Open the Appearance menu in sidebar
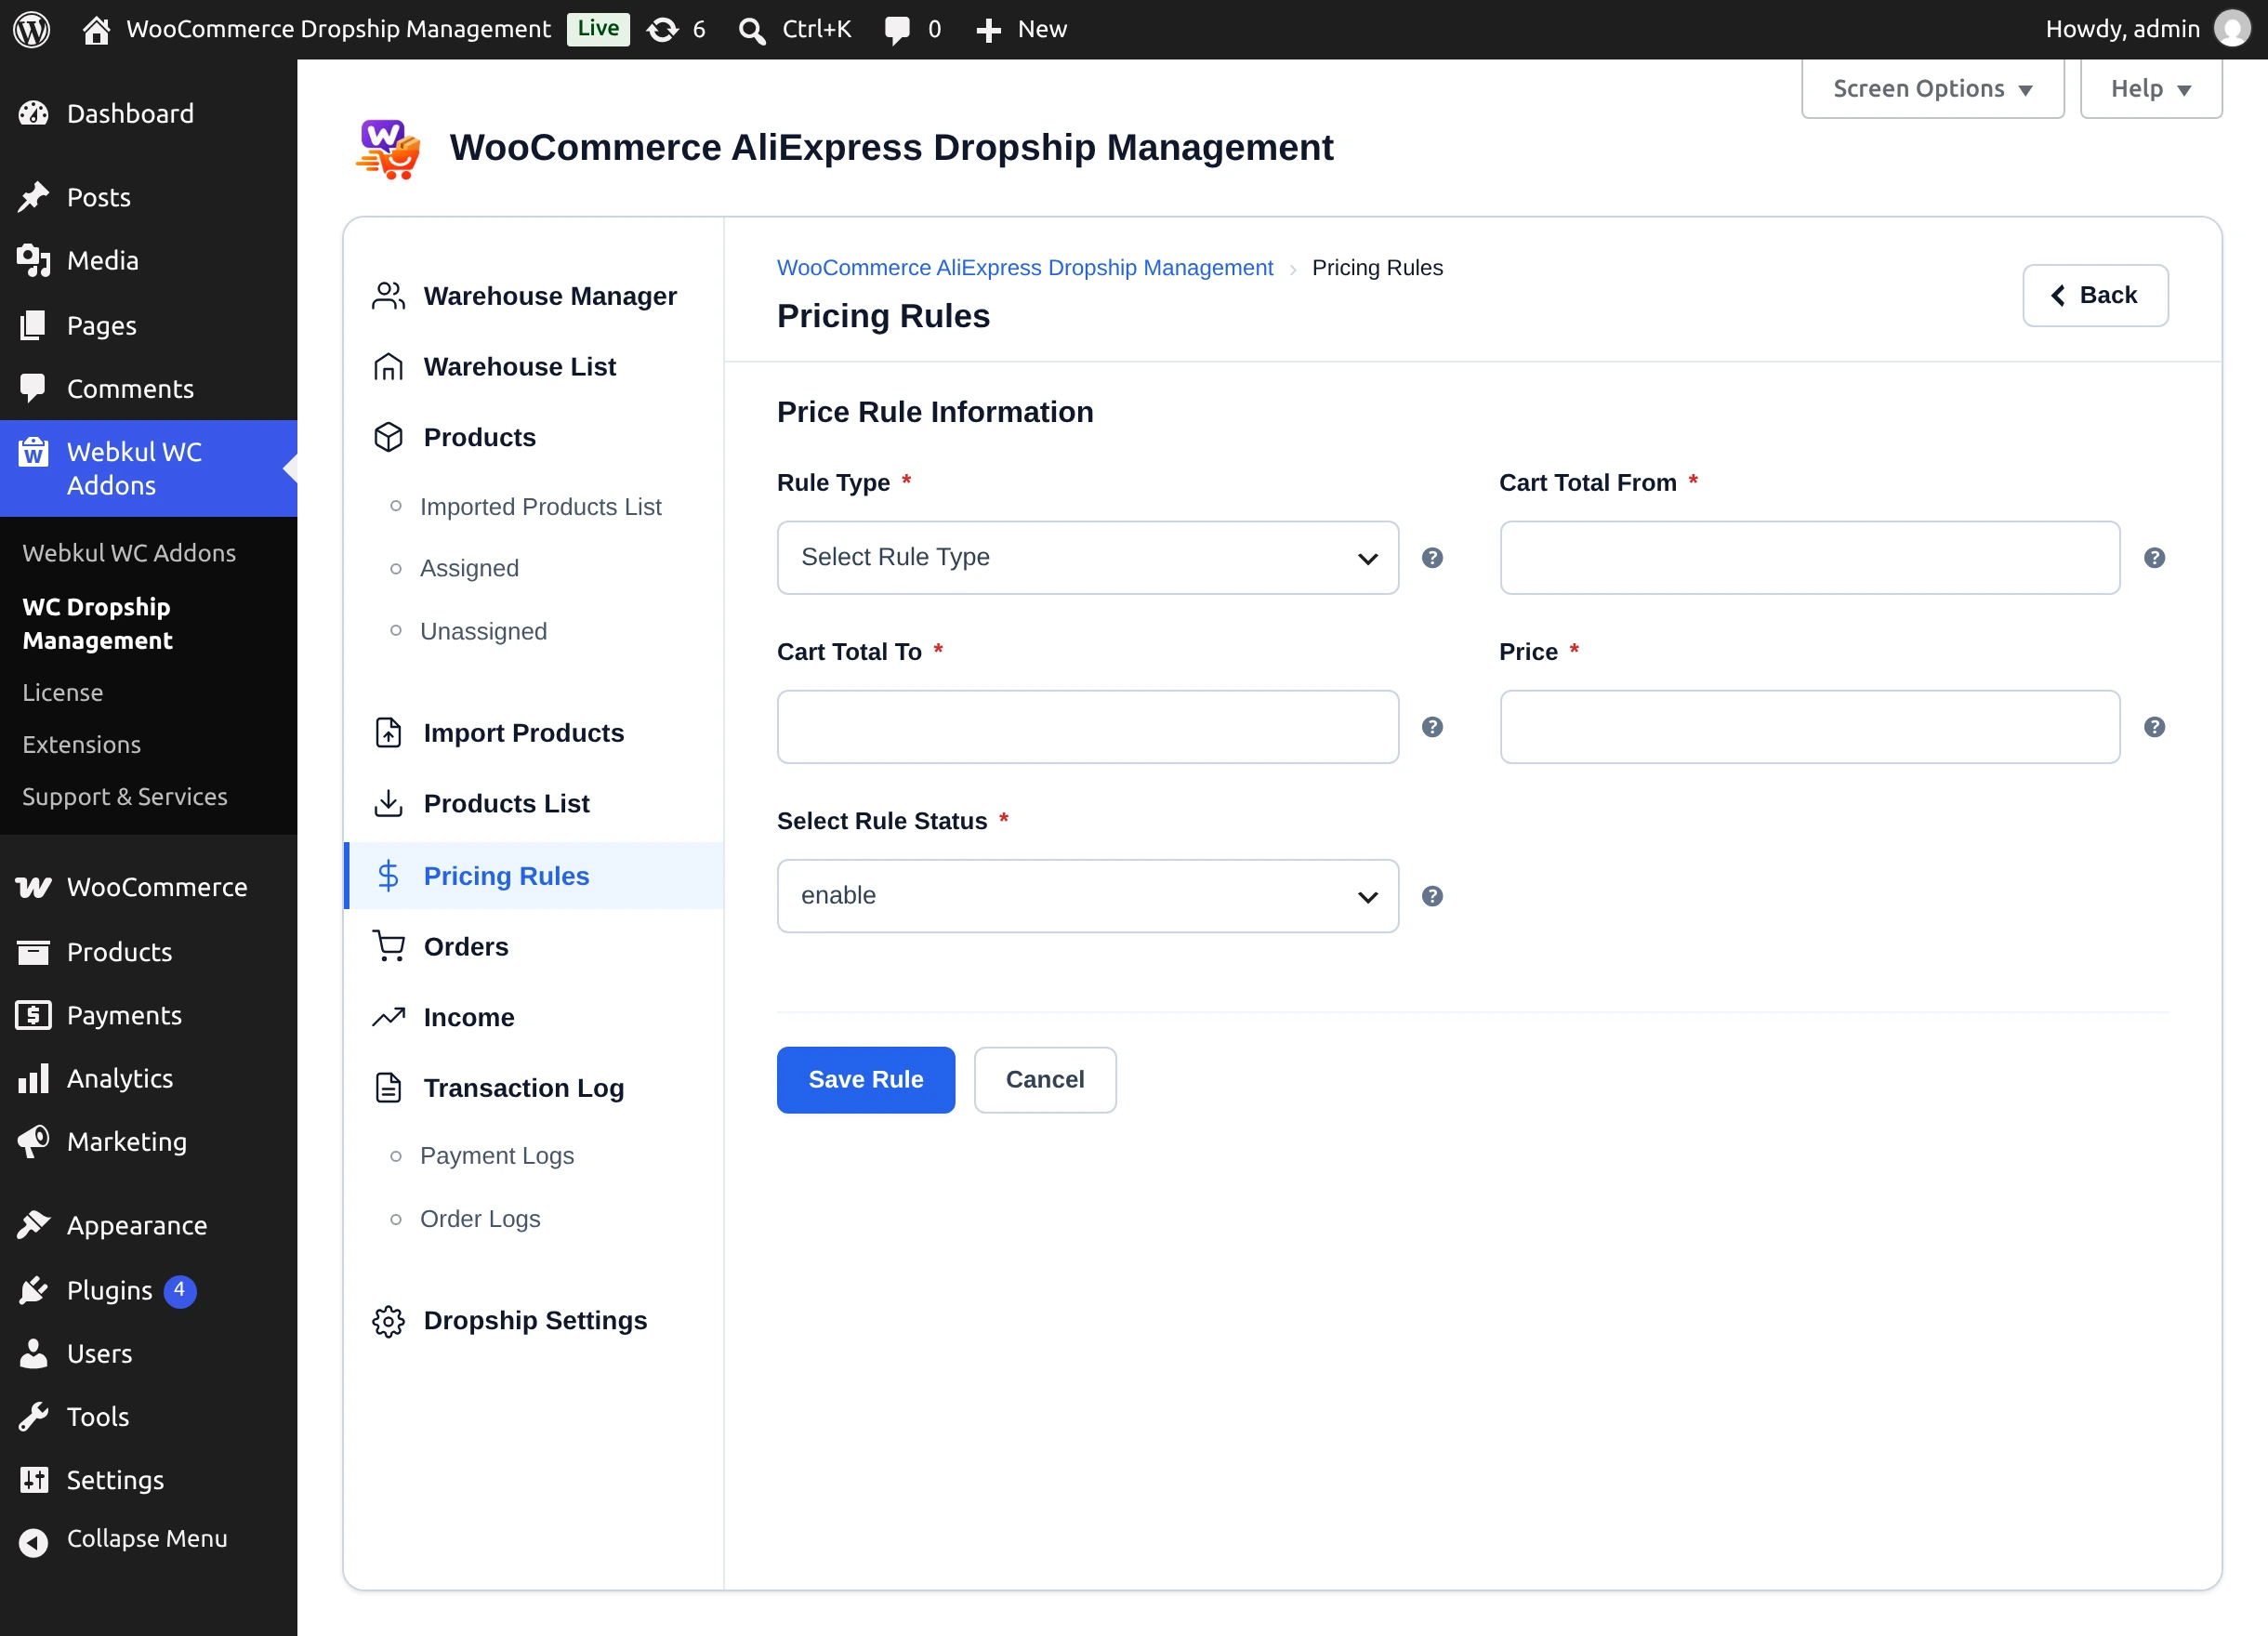Image resolution: width=2268 pixels, height=1636 pixels. click(x=148, y=1226)
